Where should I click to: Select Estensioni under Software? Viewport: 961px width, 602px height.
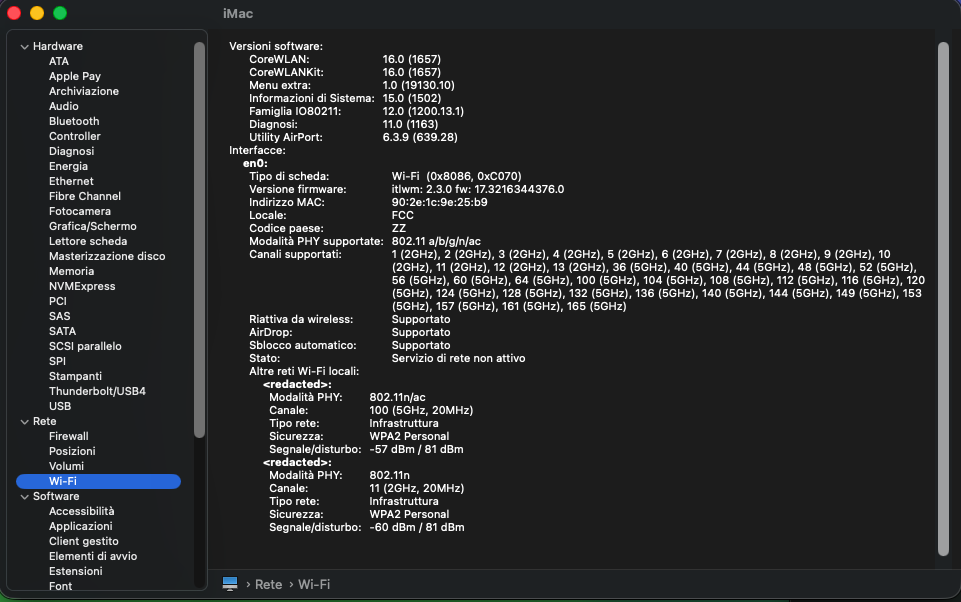coord(76,571)
